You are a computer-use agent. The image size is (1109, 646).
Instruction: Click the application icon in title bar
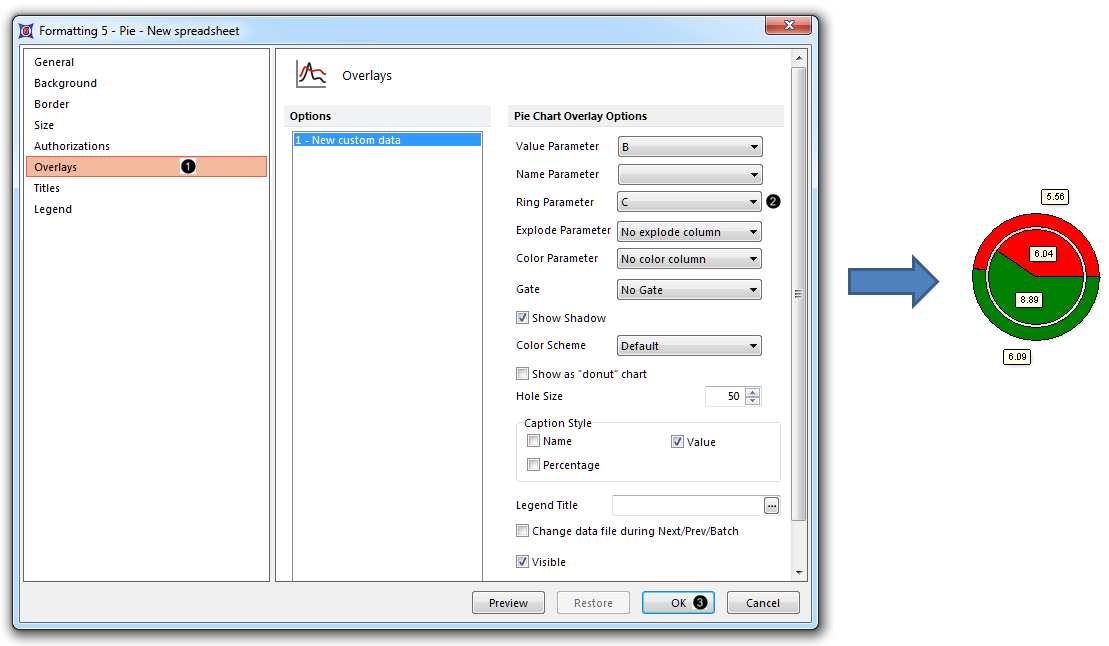point(27,31)
